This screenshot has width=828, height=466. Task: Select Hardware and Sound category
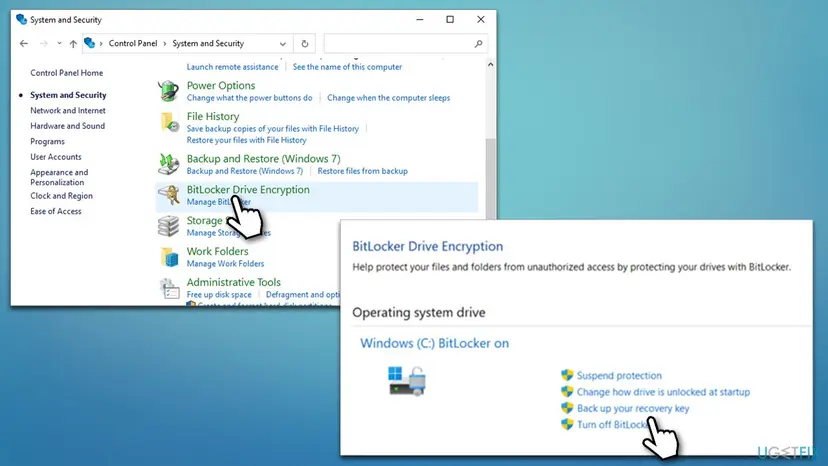68,126
